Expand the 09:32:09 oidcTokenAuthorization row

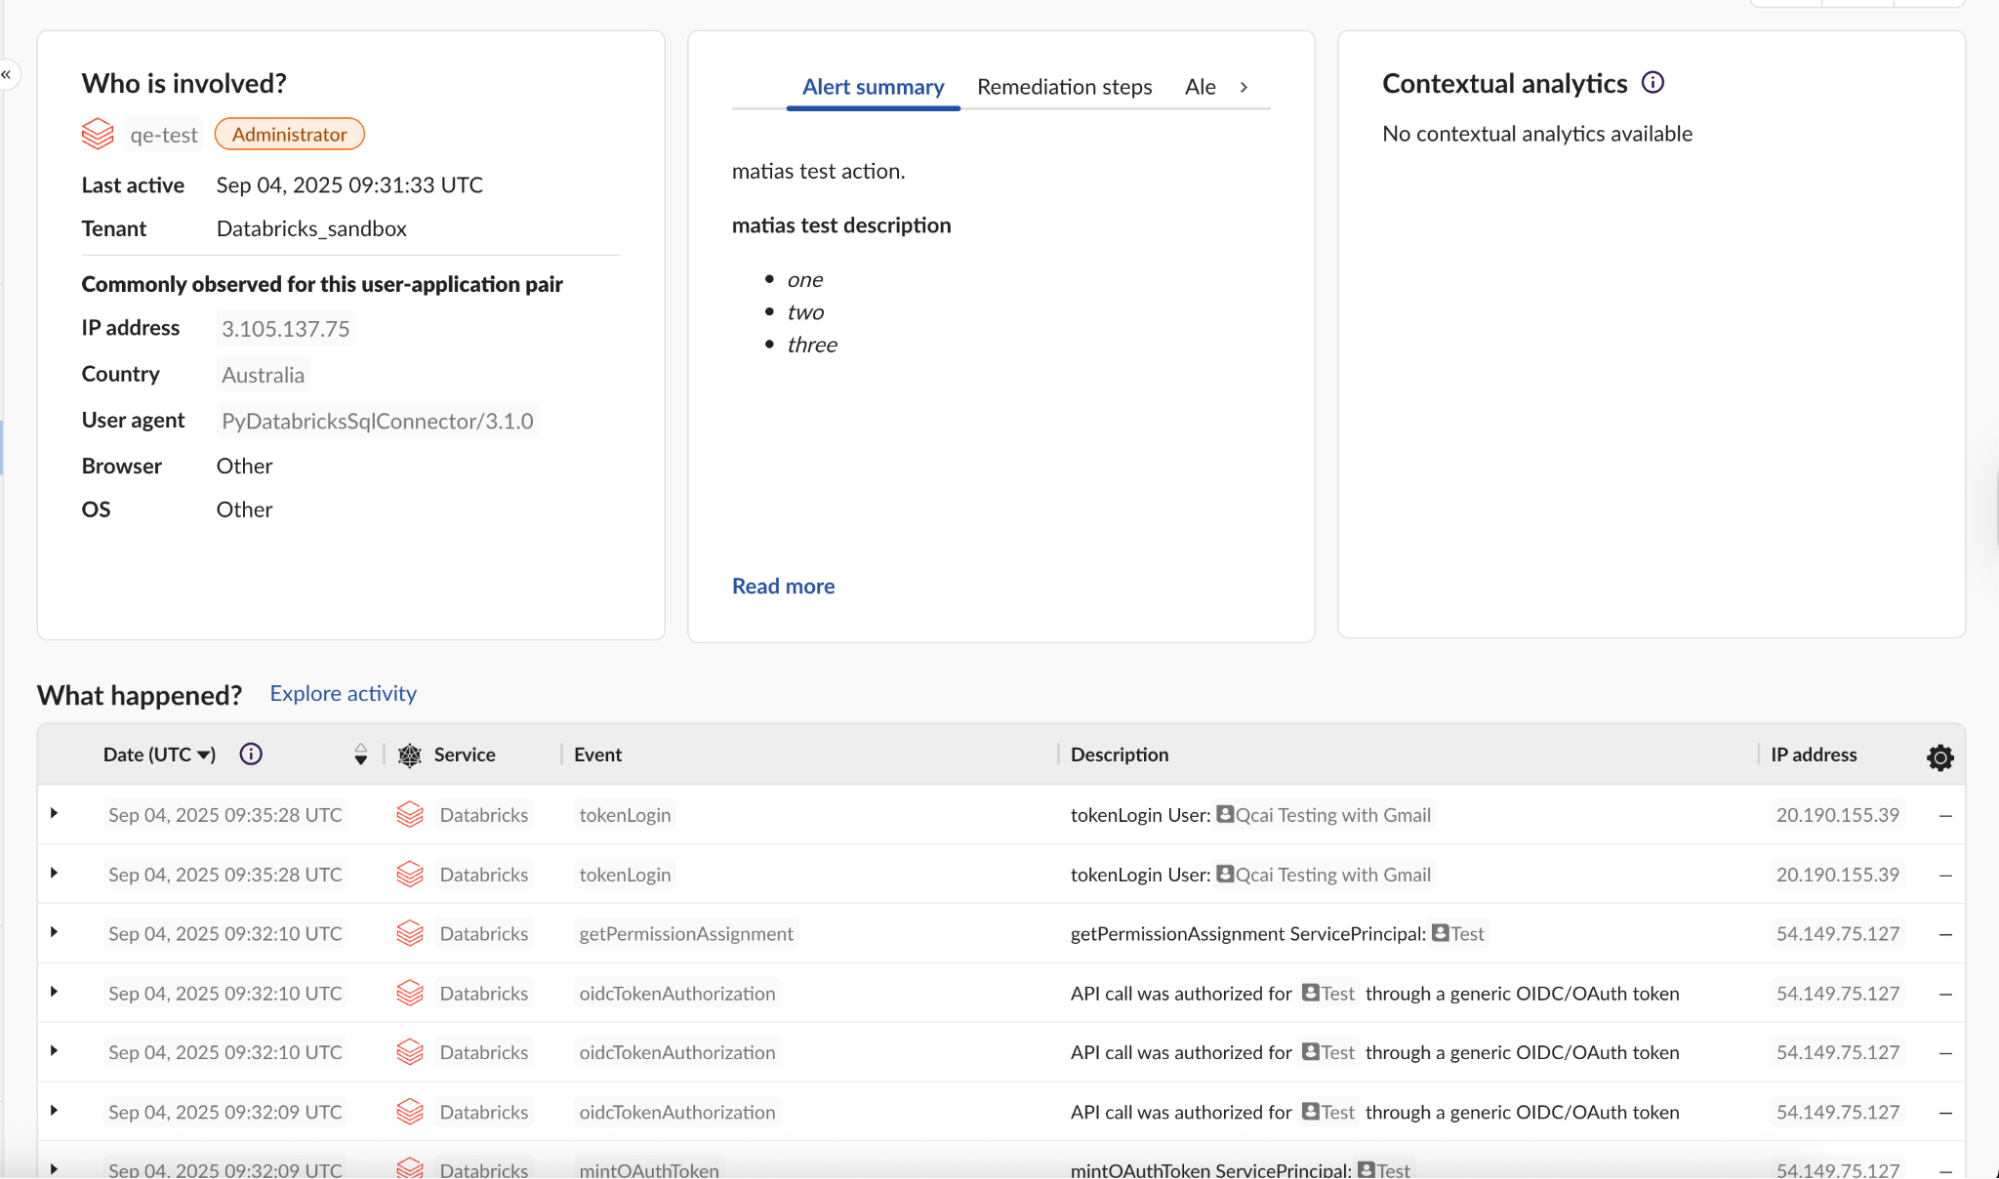point(54,1110)
